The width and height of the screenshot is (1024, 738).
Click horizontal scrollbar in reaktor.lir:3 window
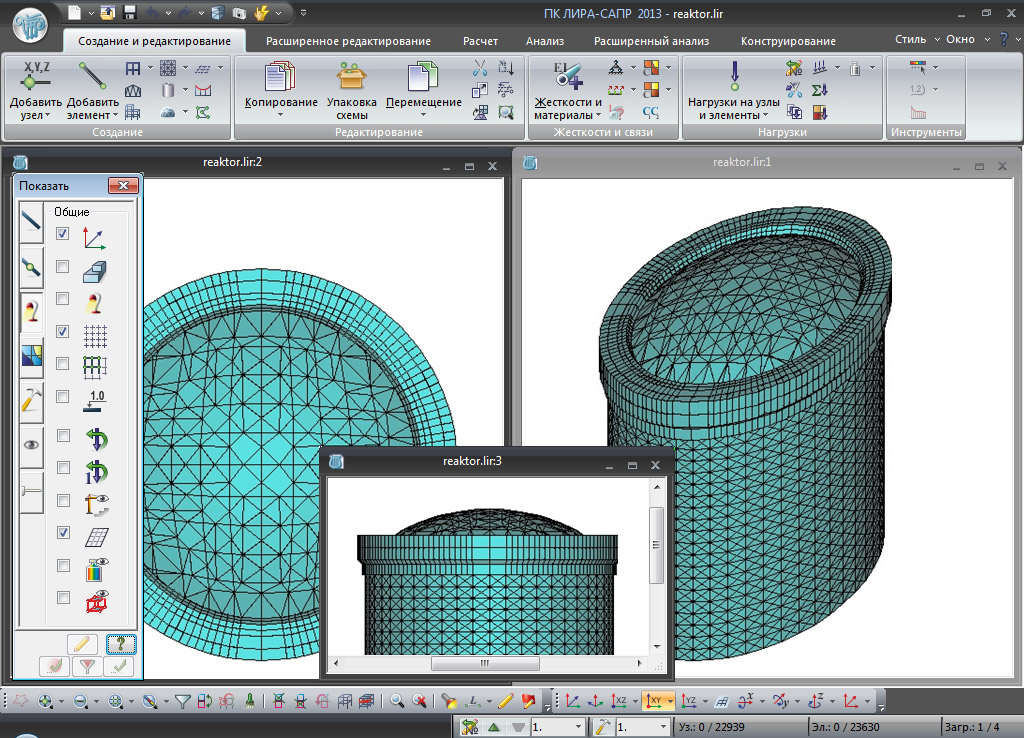485,663
